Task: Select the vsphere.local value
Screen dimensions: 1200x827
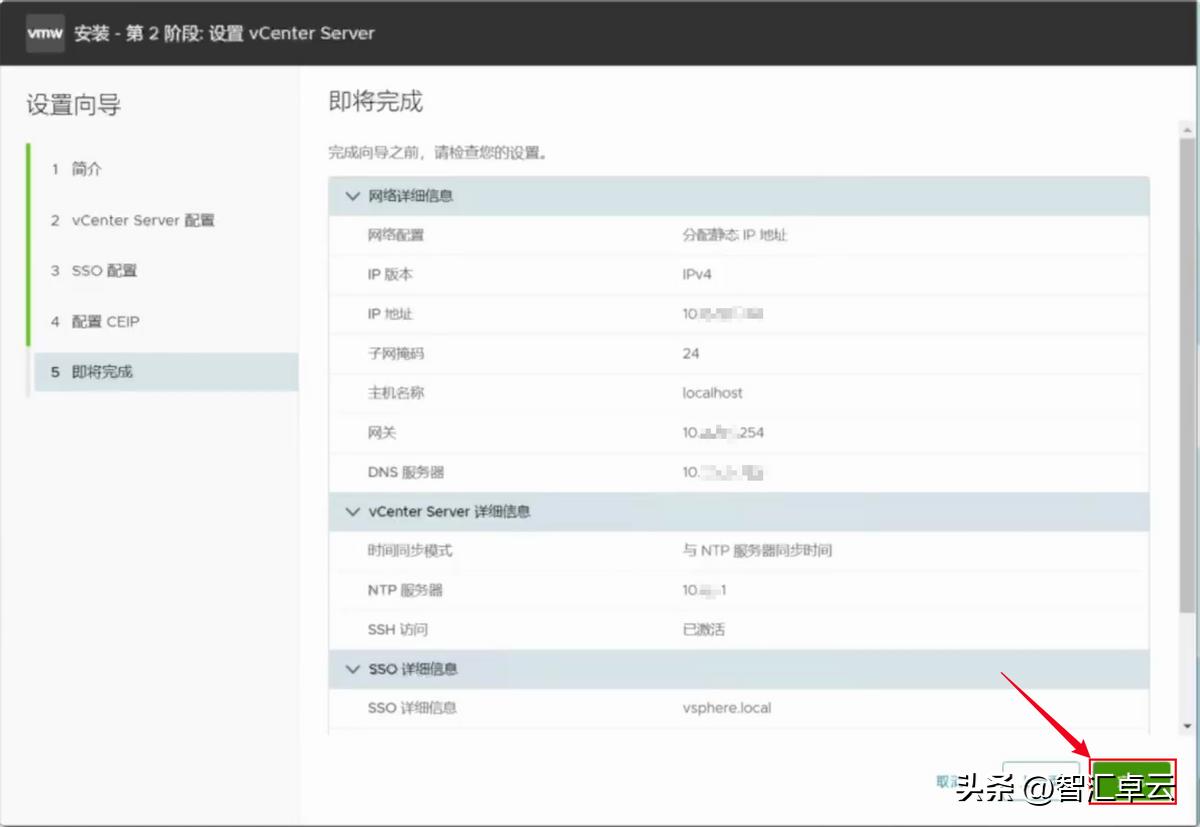Action: click(727, 708)
